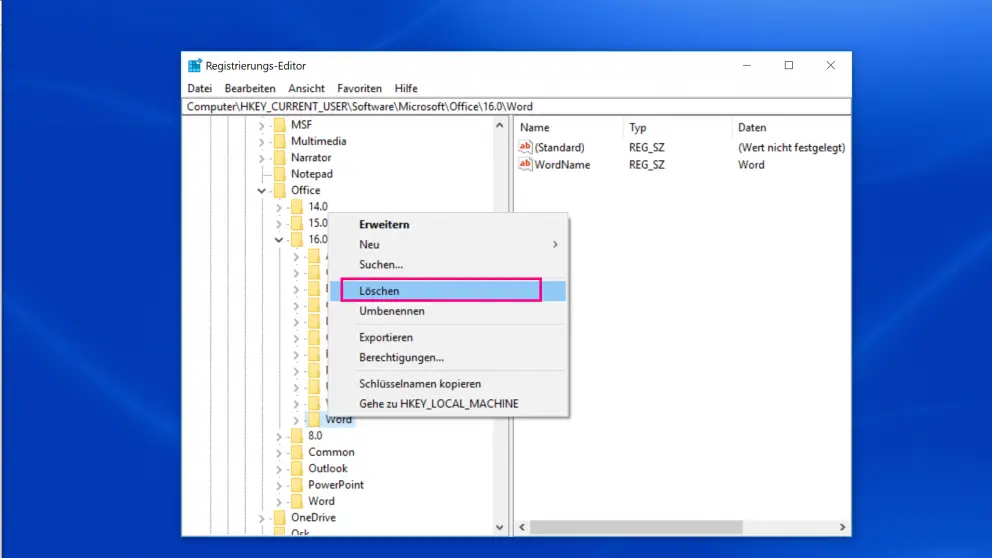Open the Favoriten menu
992x558 pixels.
359,88
